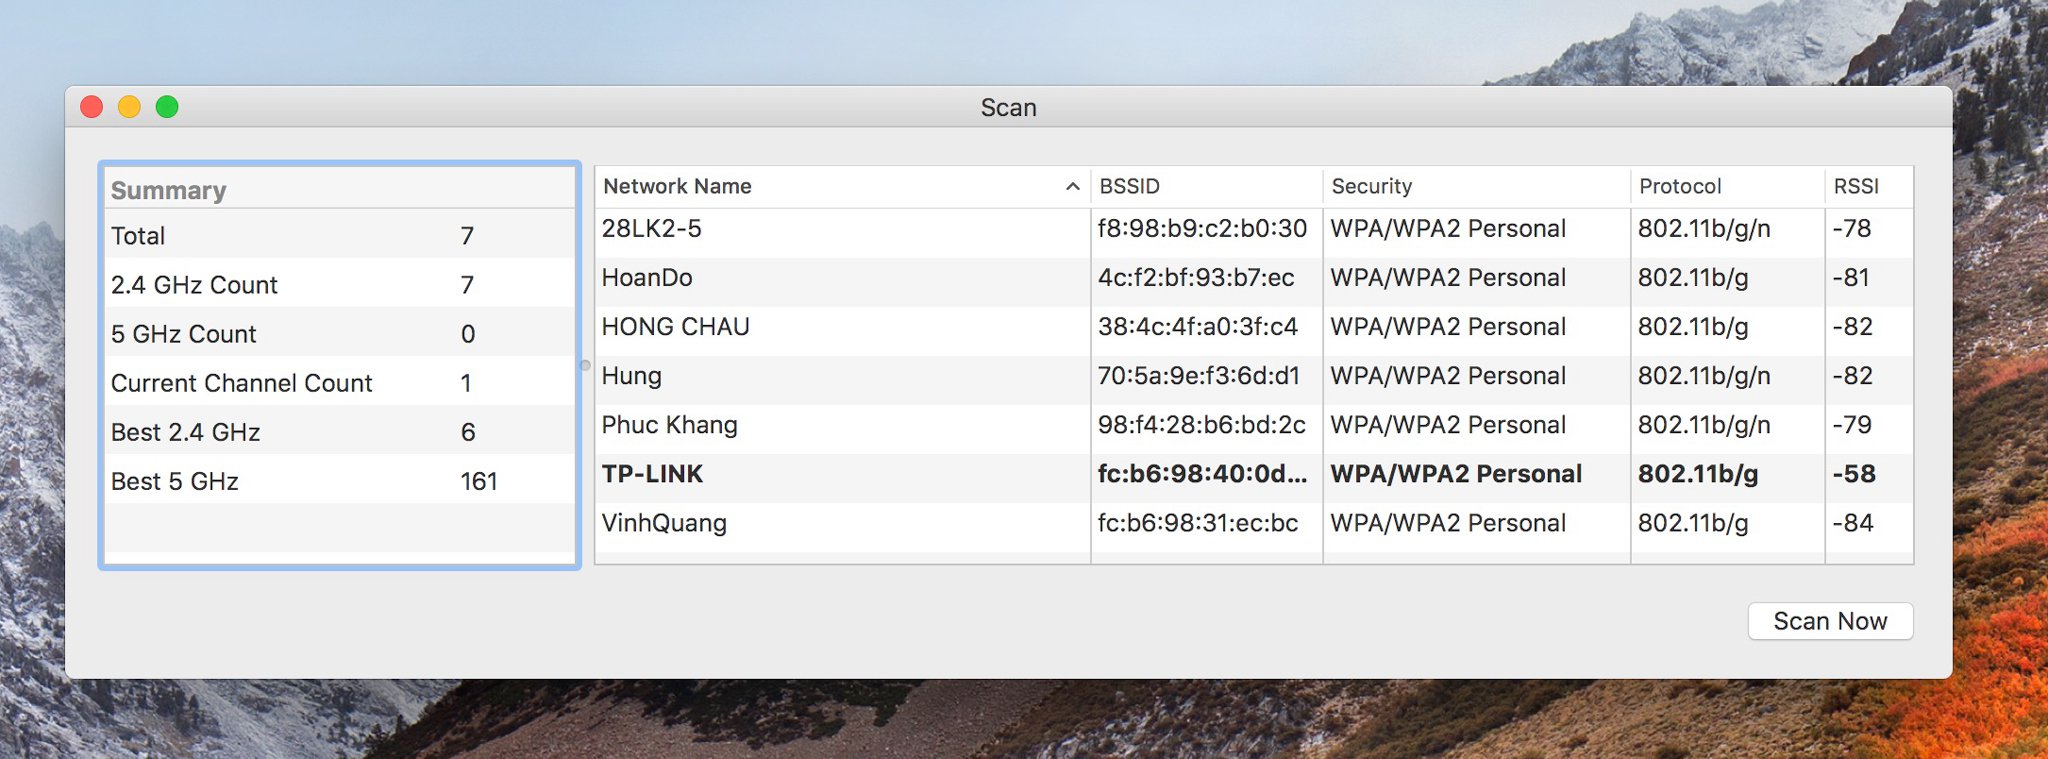Click WPA/WPA2 Personal in HoanDo row

(x=1448, y=278)
